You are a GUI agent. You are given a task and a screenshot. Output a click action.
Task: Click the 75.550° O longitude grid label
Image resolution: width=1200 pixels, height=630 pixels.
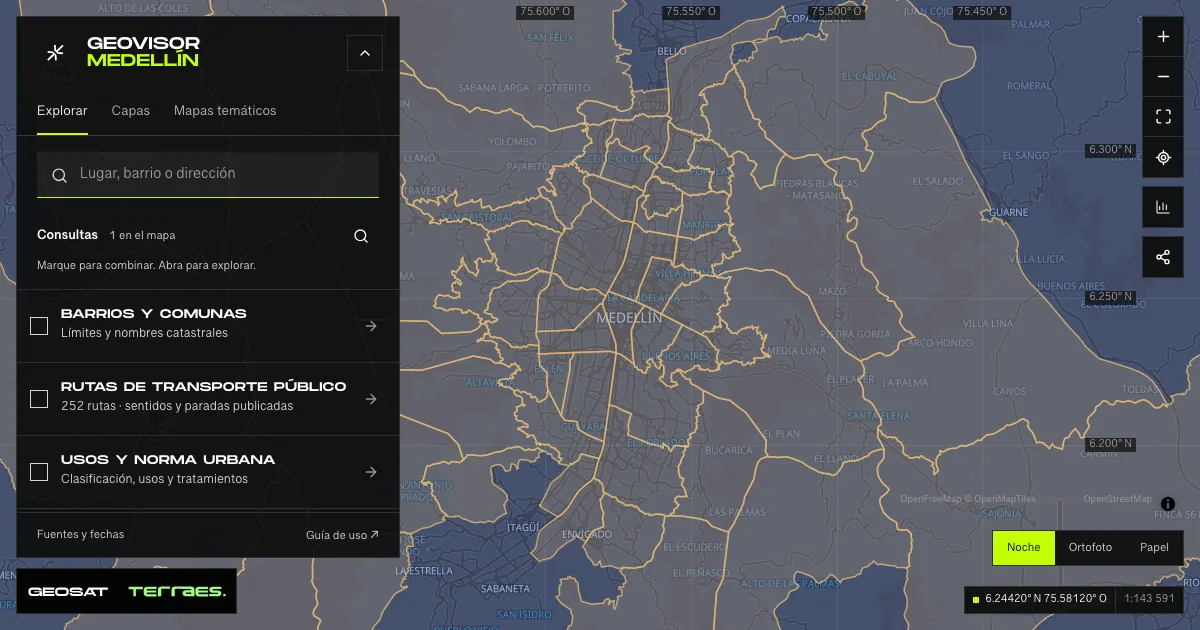[x=692, y=12]
